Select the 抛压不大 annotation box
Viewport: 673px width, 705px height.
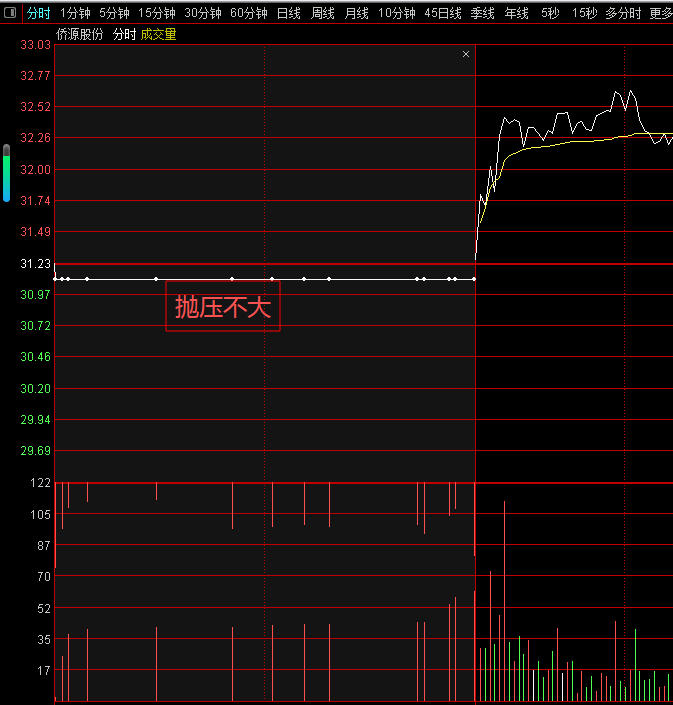tap(223, 307)
